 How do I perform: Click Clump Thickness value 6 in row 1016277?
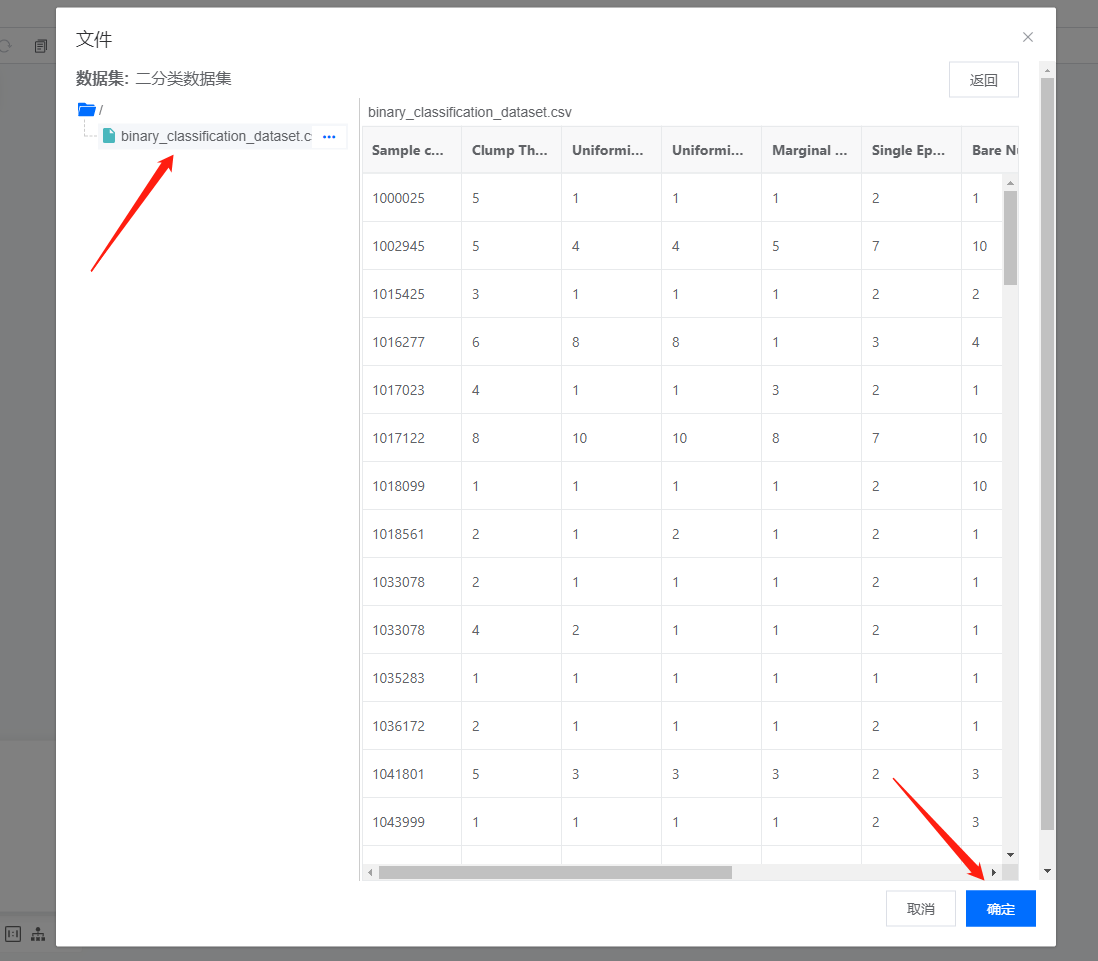click(x=511, y=342)
